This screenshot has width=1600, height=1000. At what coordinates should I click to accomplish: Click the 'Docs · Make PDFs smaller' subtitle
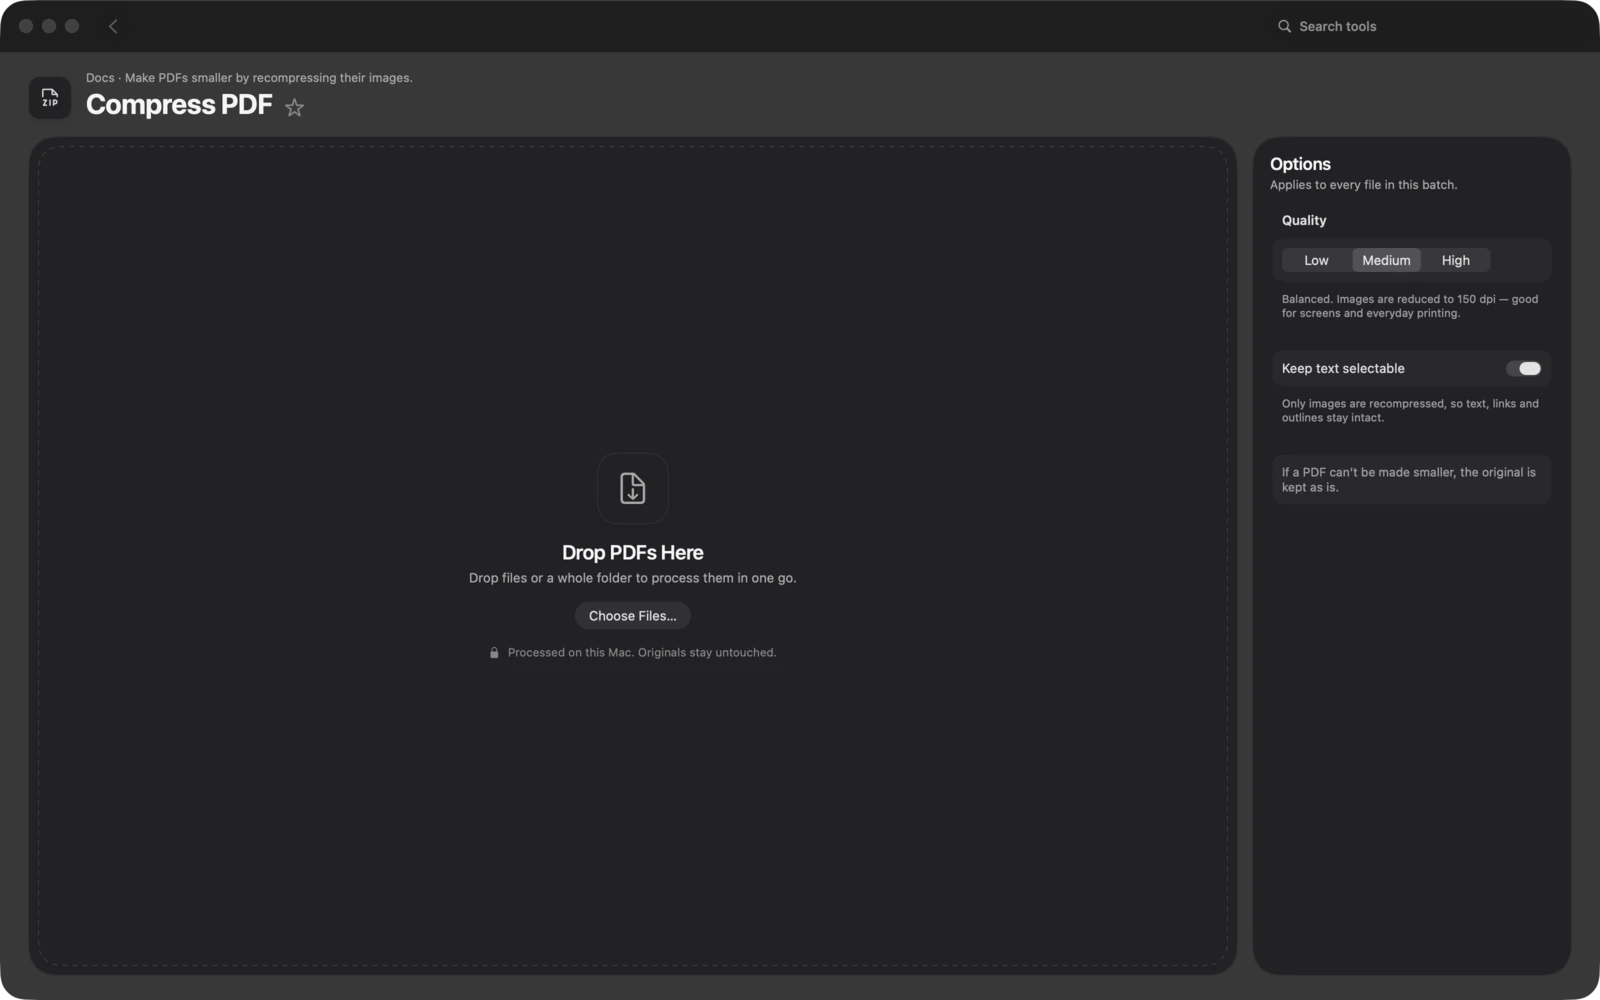point(249,78)
